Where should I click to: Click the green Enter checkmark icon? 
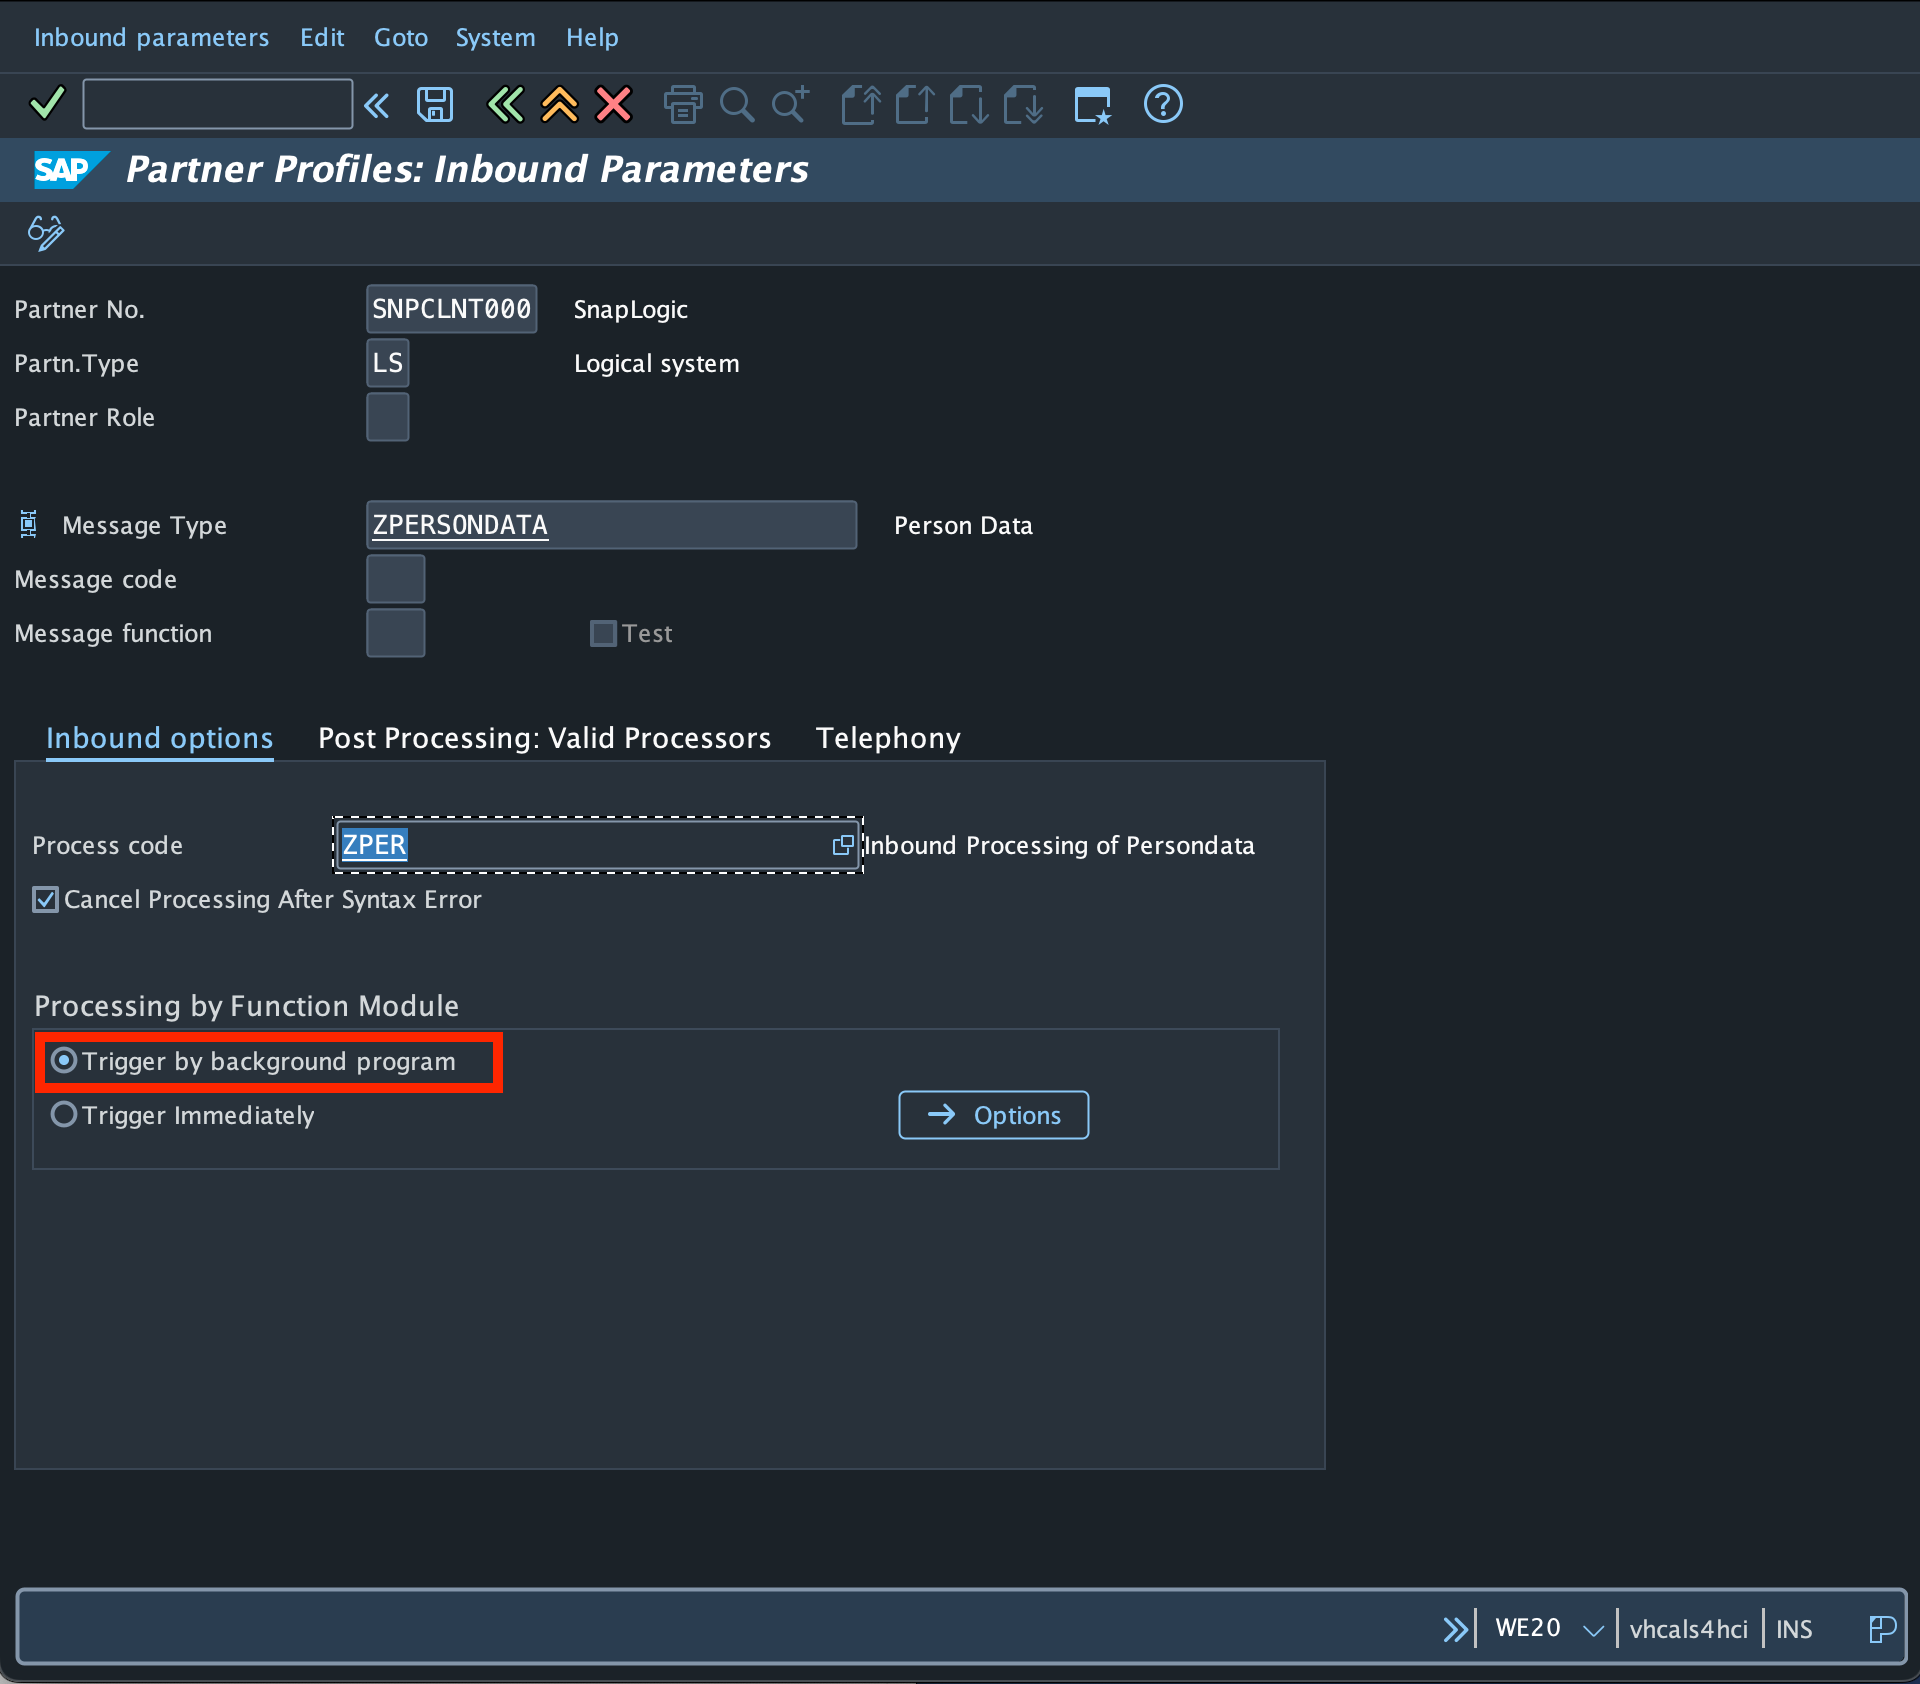coord(47,103)
